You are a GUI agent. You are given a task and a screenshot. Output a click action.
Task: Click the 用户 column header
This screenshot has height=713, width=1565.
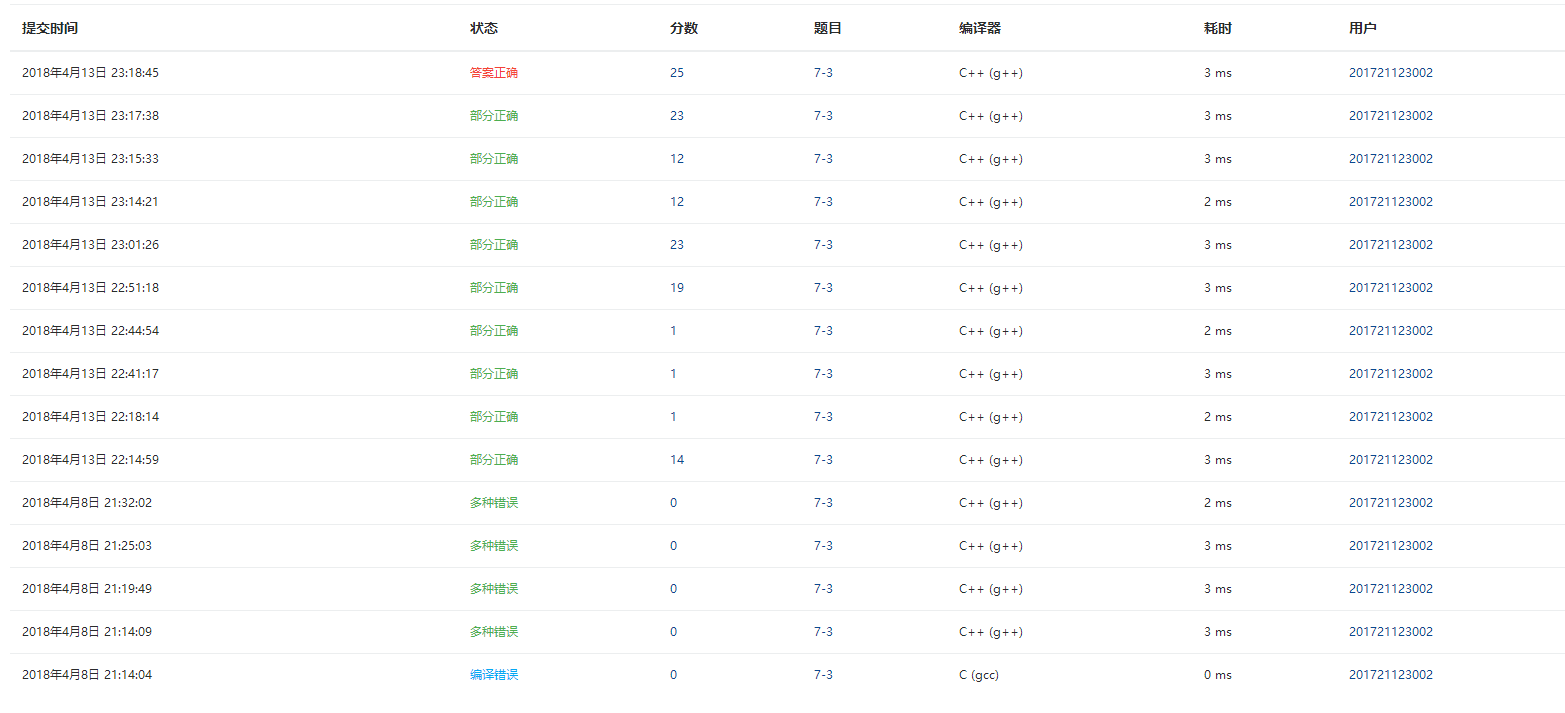[x=1362, y=28]
